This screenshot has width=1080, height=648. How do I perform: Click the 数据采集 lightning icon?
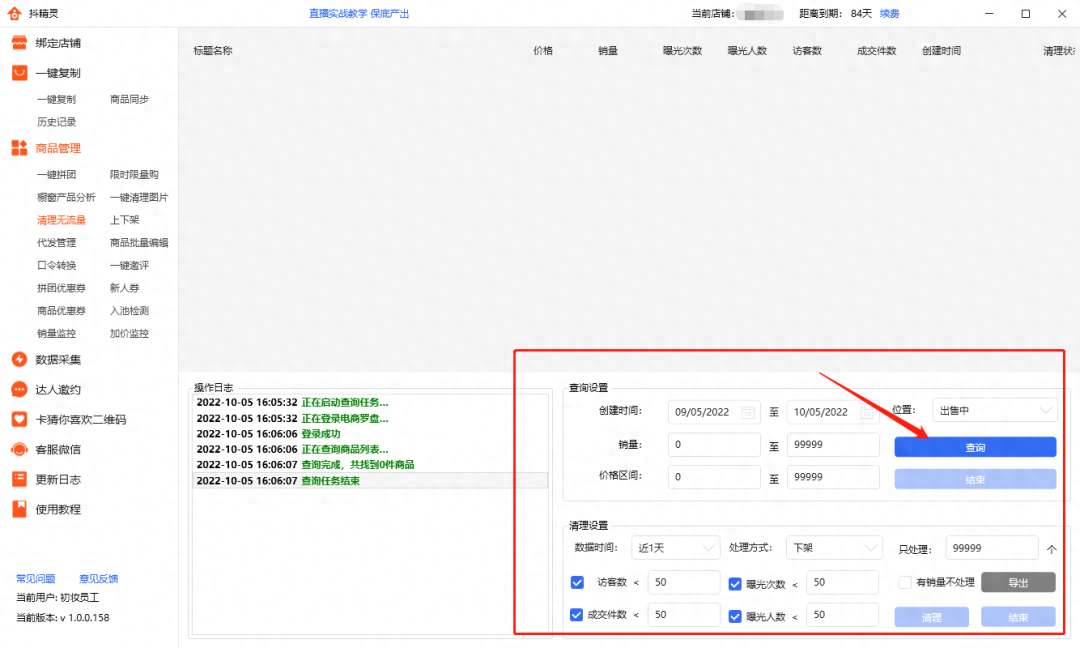click(19, 359)
